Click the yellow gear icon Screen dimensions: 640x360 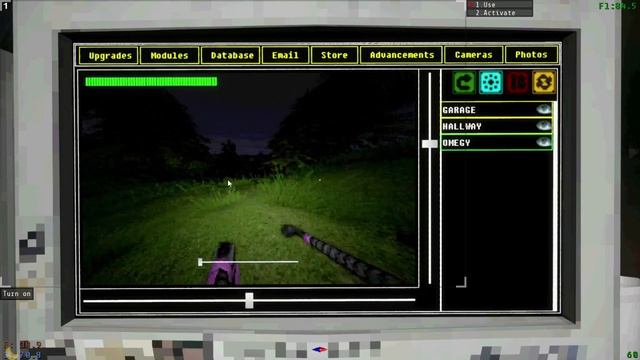tap(544, 82)
